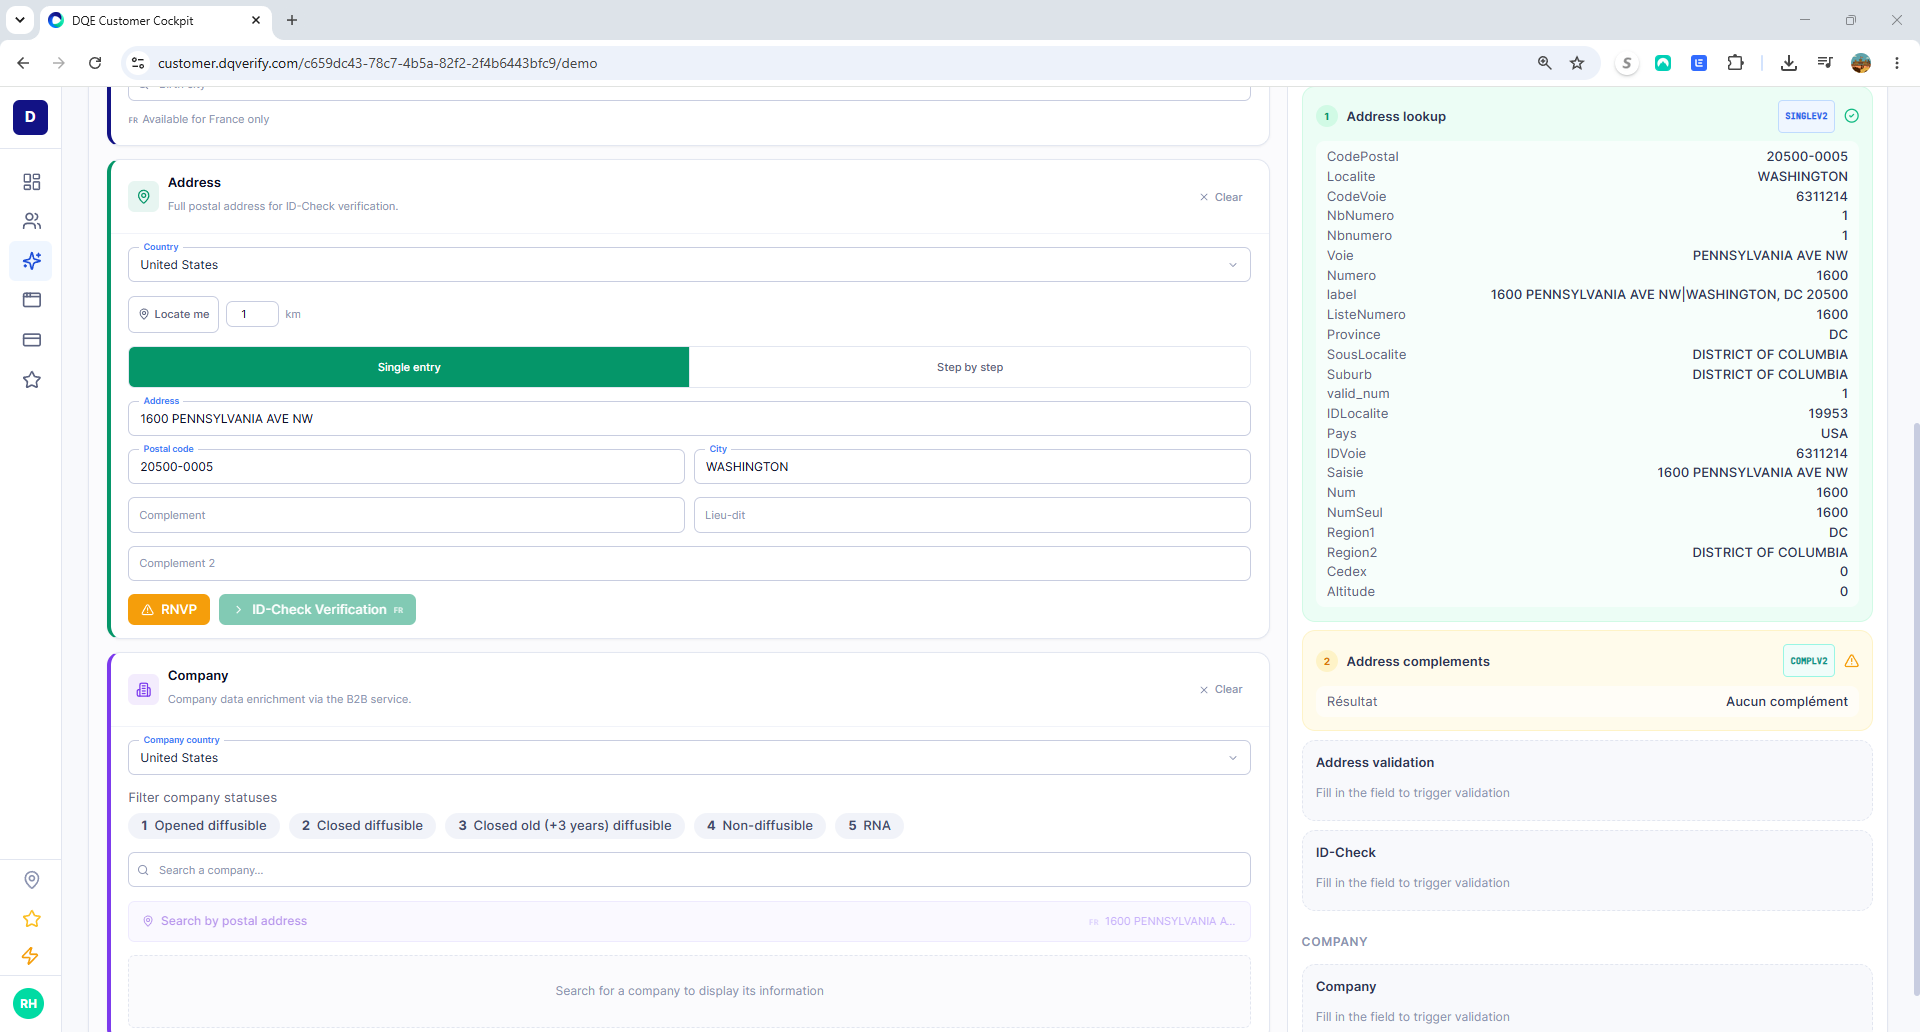The image size is (1920, 1032).
Task: Clear the Address section
Action: 1221,197
